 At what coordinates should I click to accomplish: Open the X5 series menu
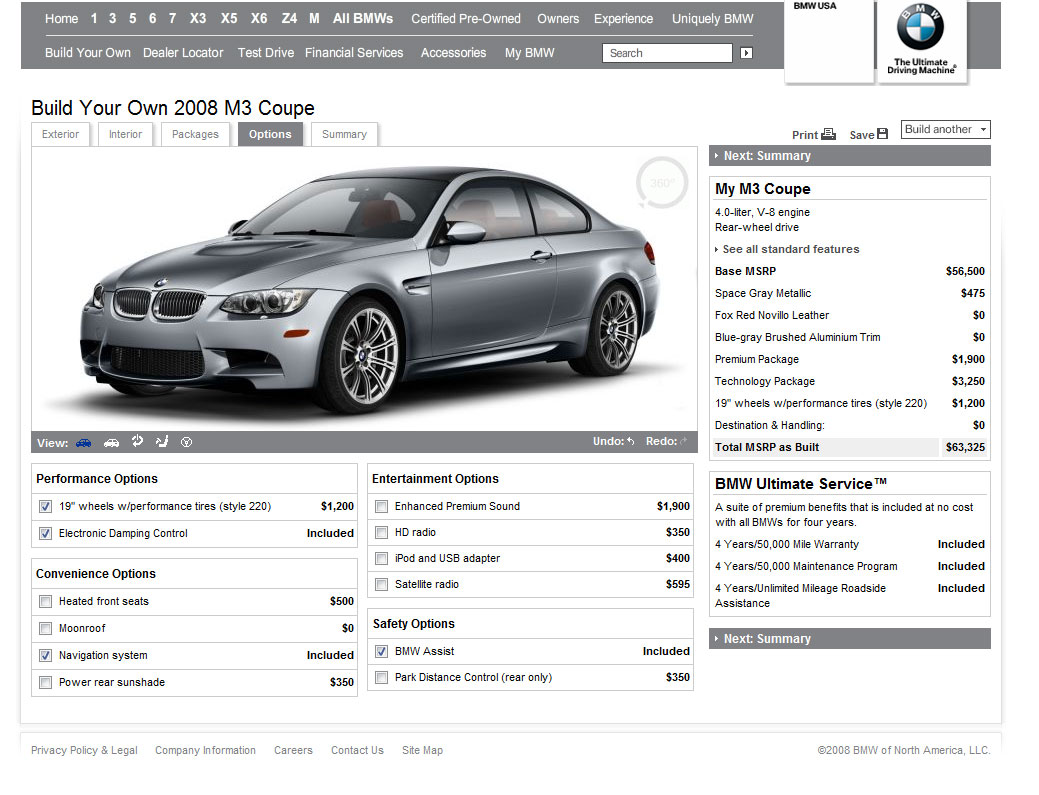tap(229, 19)
